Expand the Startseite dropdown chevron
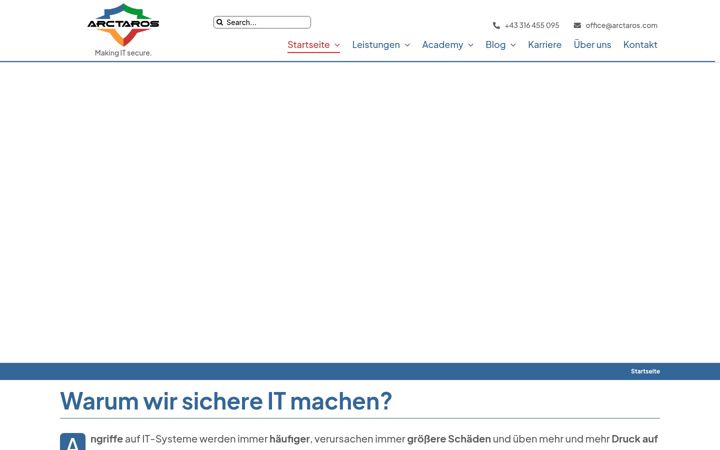Viewport: 720px width, 450px height. (337, 45)
